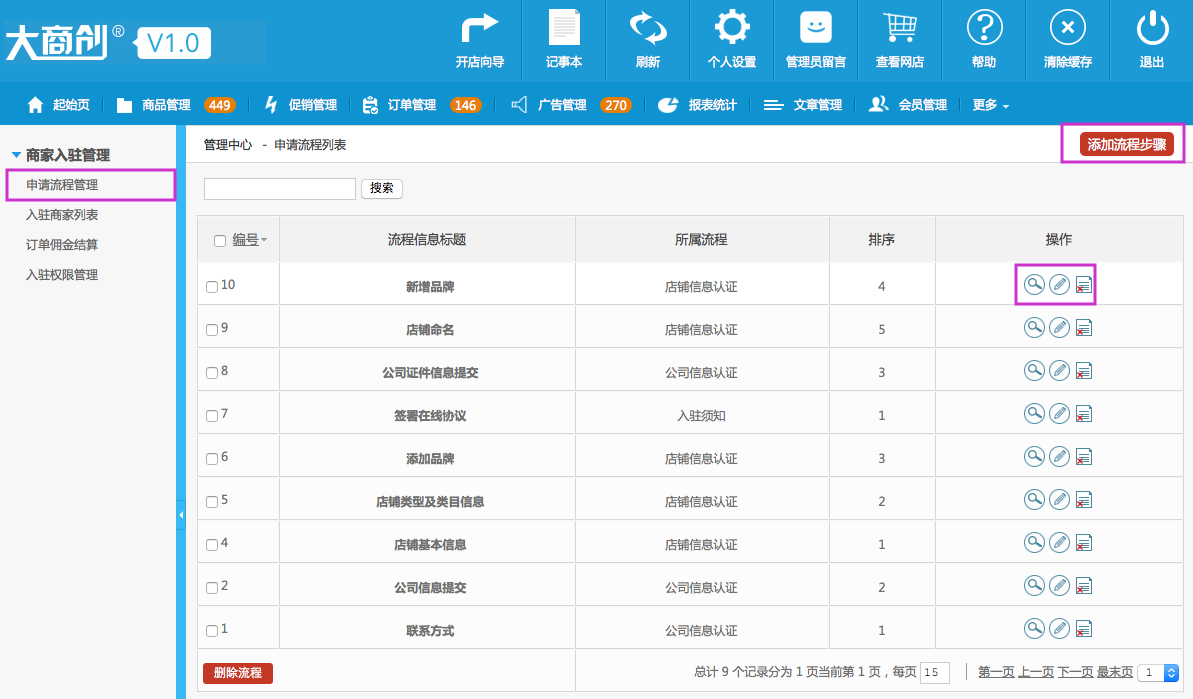Screen dimensions: 1193x699
Task: Focus the search keyword input field
Action: click(x=279, y=189)
